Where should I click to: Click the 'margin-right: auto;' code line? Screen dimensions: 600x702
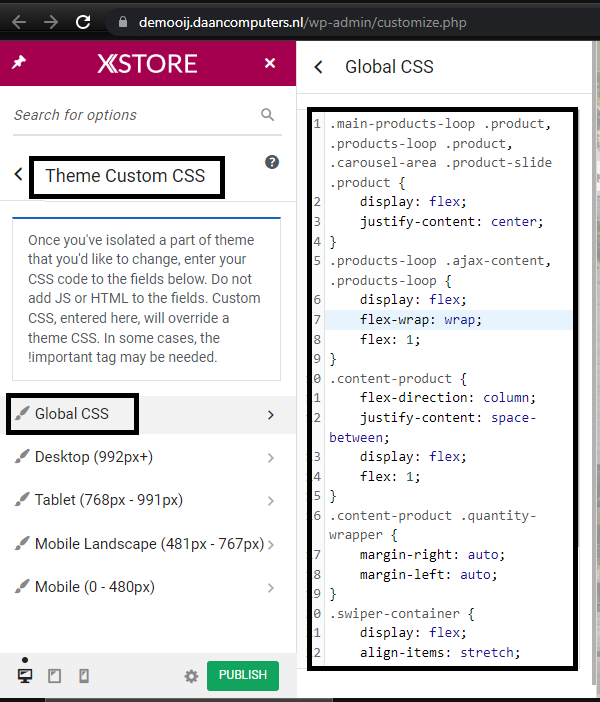tap(432, 555)
